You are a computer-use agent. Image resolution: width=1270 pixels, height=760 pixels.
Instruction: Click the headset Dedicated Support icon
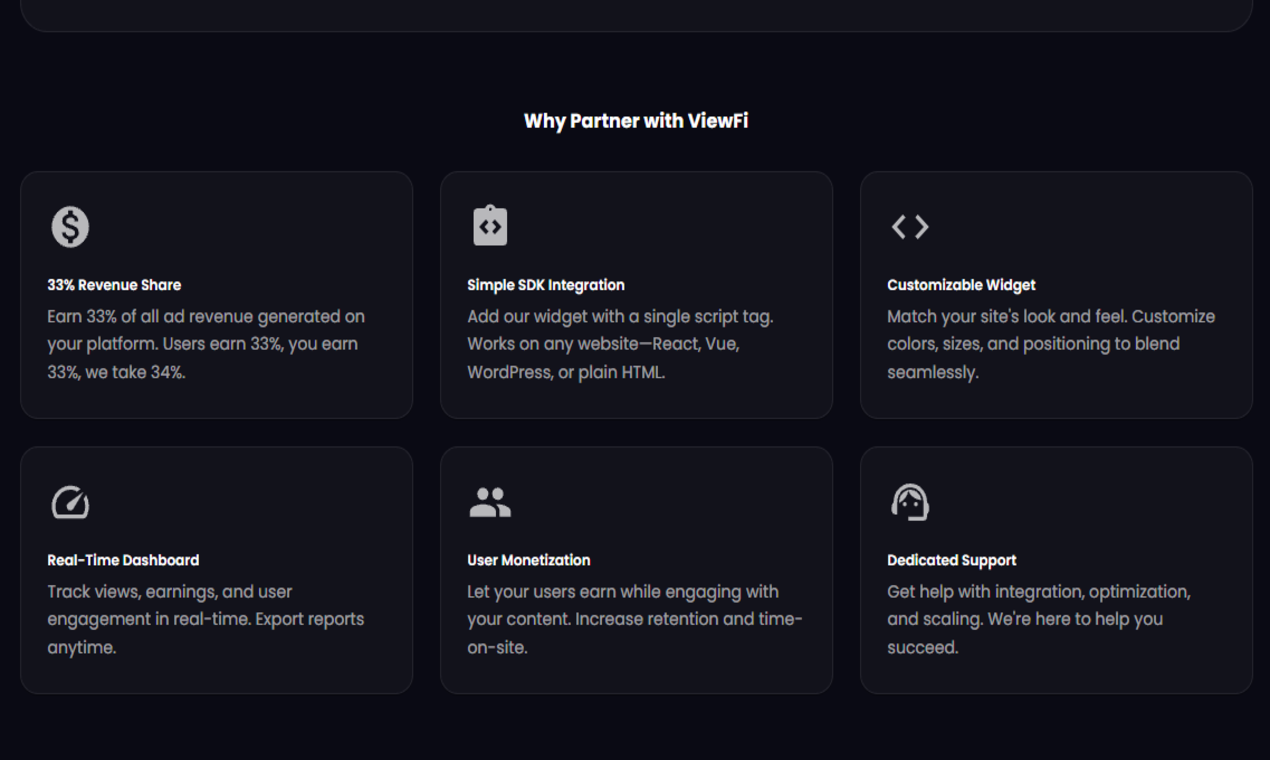coord(908,502)
